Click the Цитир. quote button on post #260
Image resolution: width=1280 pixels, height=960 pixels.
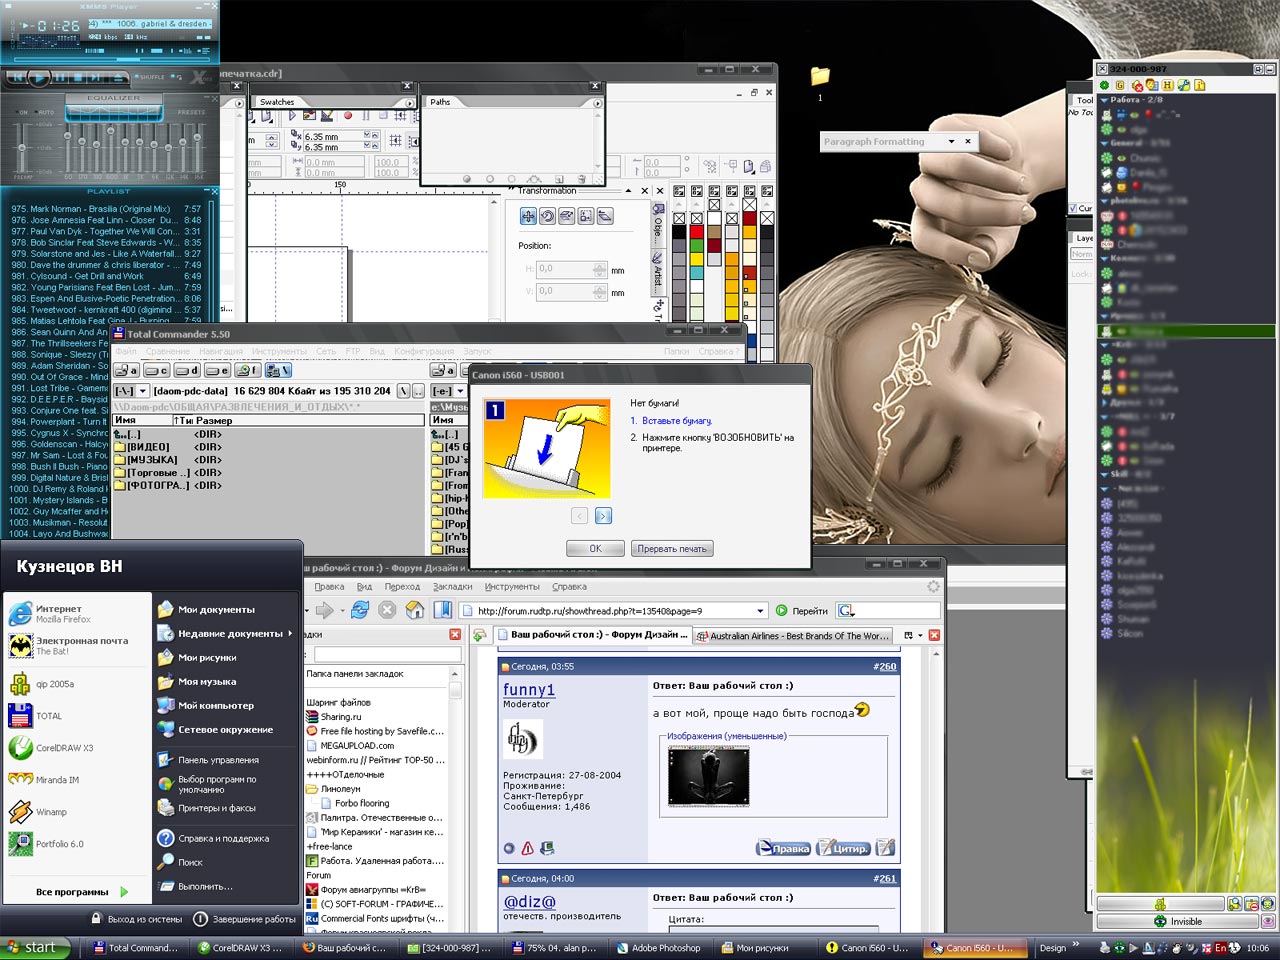844,848
